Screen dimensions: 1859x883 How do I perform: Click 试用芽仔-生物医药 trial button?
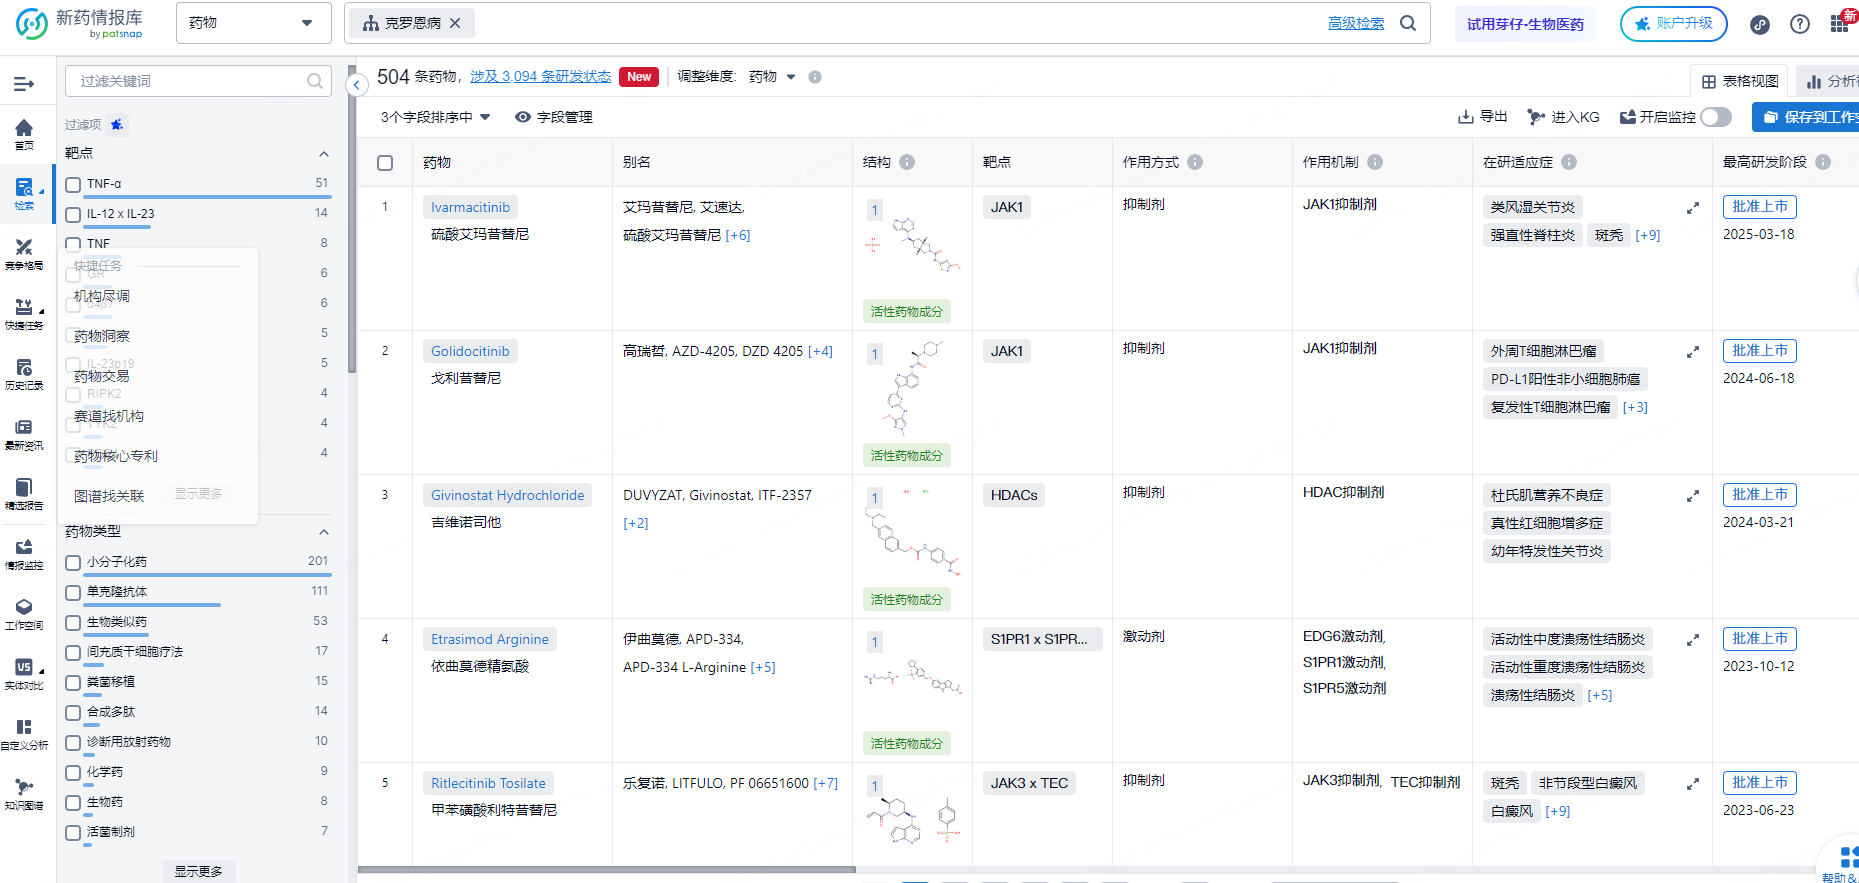pyautogui.click(x=1525, y=24)
